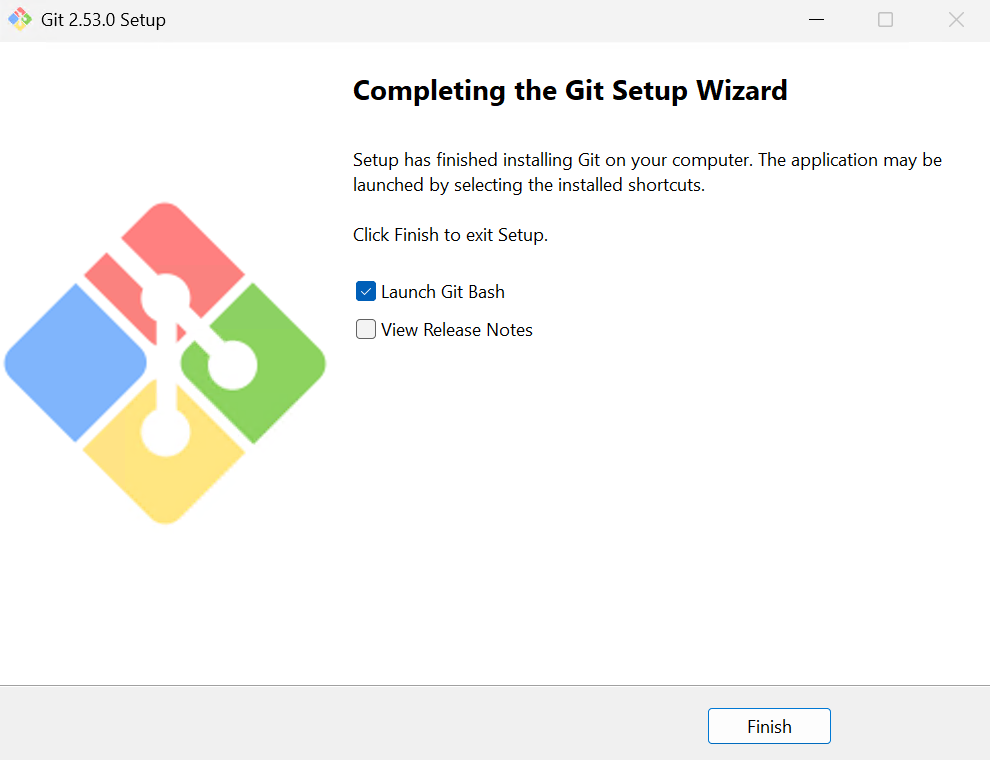The image size is (990, 760).
Task: Toggle Launch Git Bash off then verify state
Action: (x=366, y=291)
